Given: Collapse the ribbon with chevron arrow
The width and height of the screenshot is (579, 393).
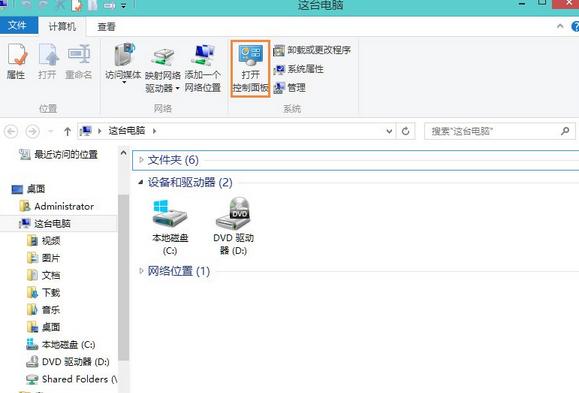Looking at the screenshot, I should tap(560, 26).
